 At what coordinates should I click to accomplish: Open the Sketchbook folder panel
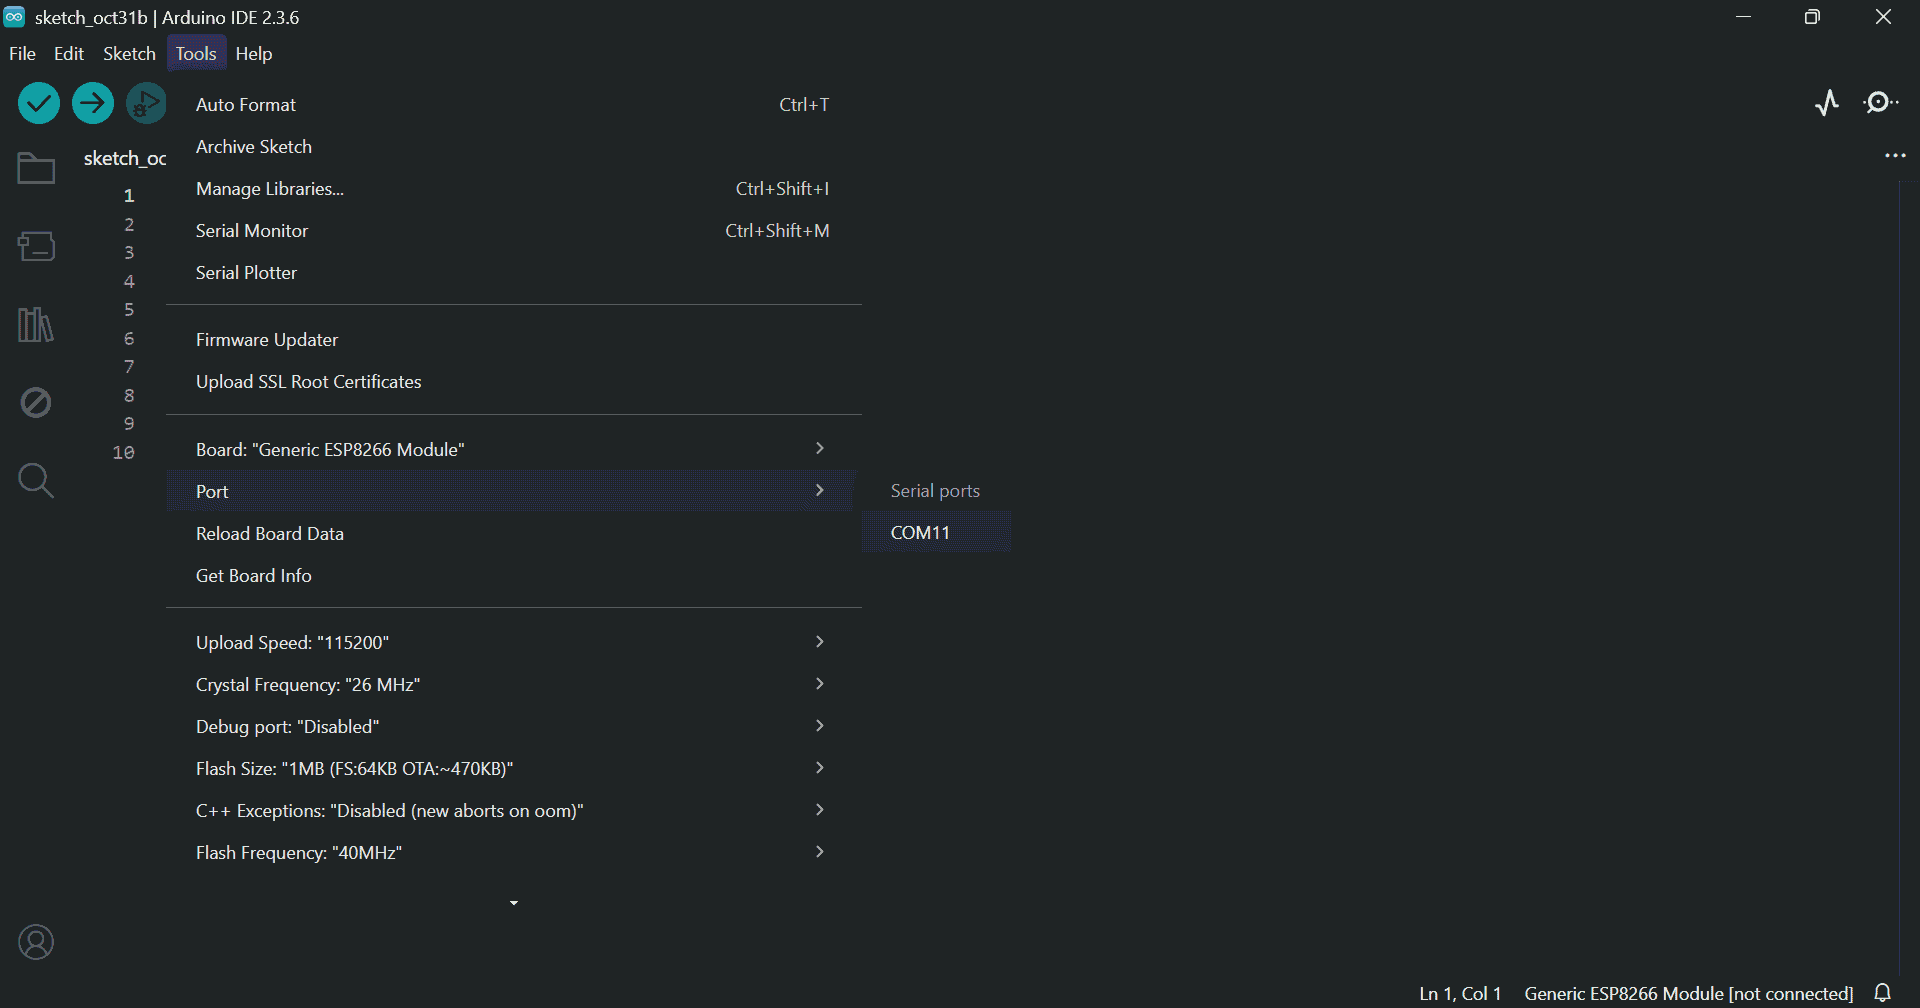pyautogui.click(x=35, y=167)
